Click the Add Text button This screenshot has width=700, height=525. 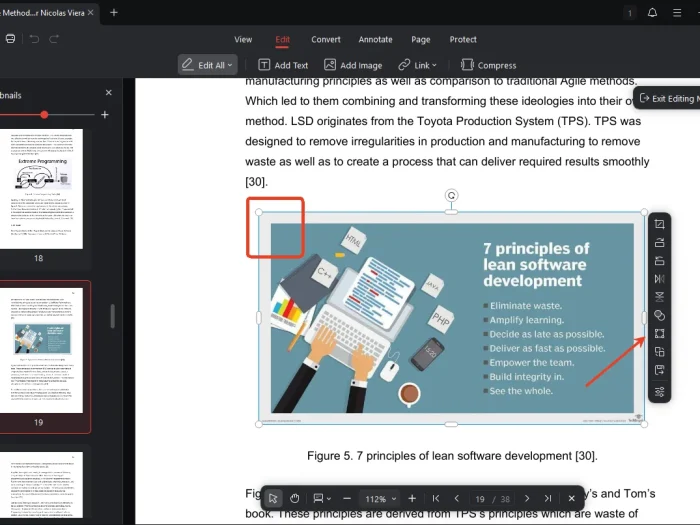[x=284, y=65]
